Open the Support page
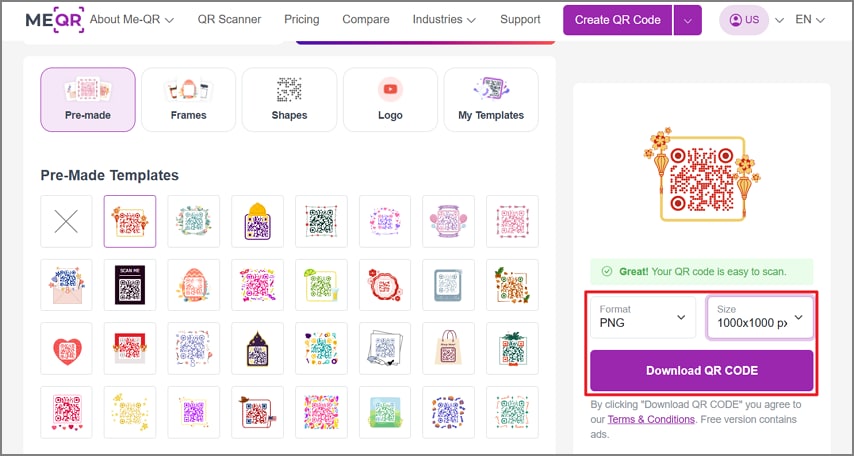This screenshot has height=456, width=854. [520, 20]
